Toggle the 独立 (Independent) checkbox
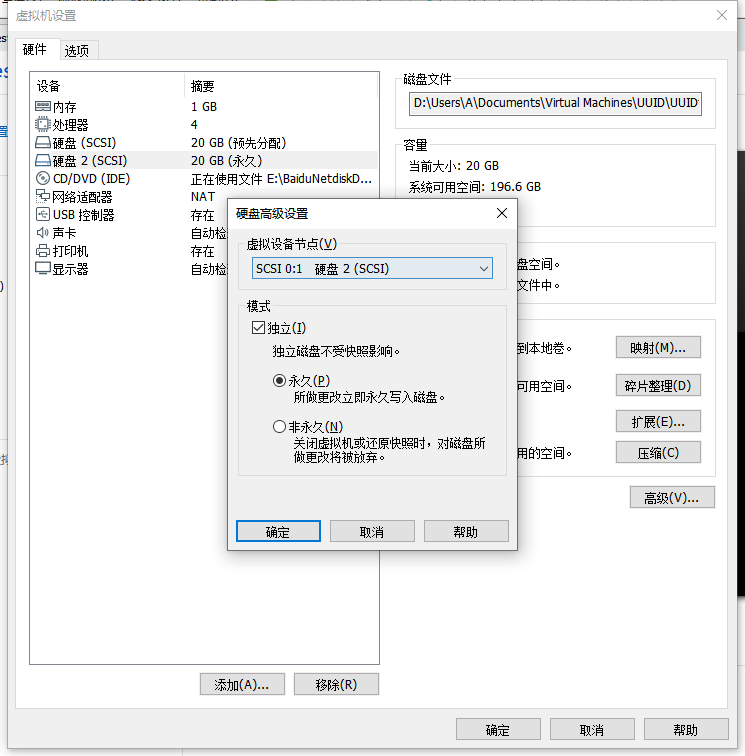 point(258,328)
